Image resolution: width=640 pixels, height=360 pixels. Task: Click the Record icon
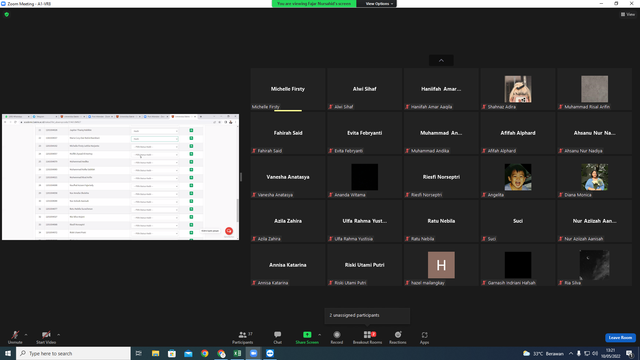337,335
